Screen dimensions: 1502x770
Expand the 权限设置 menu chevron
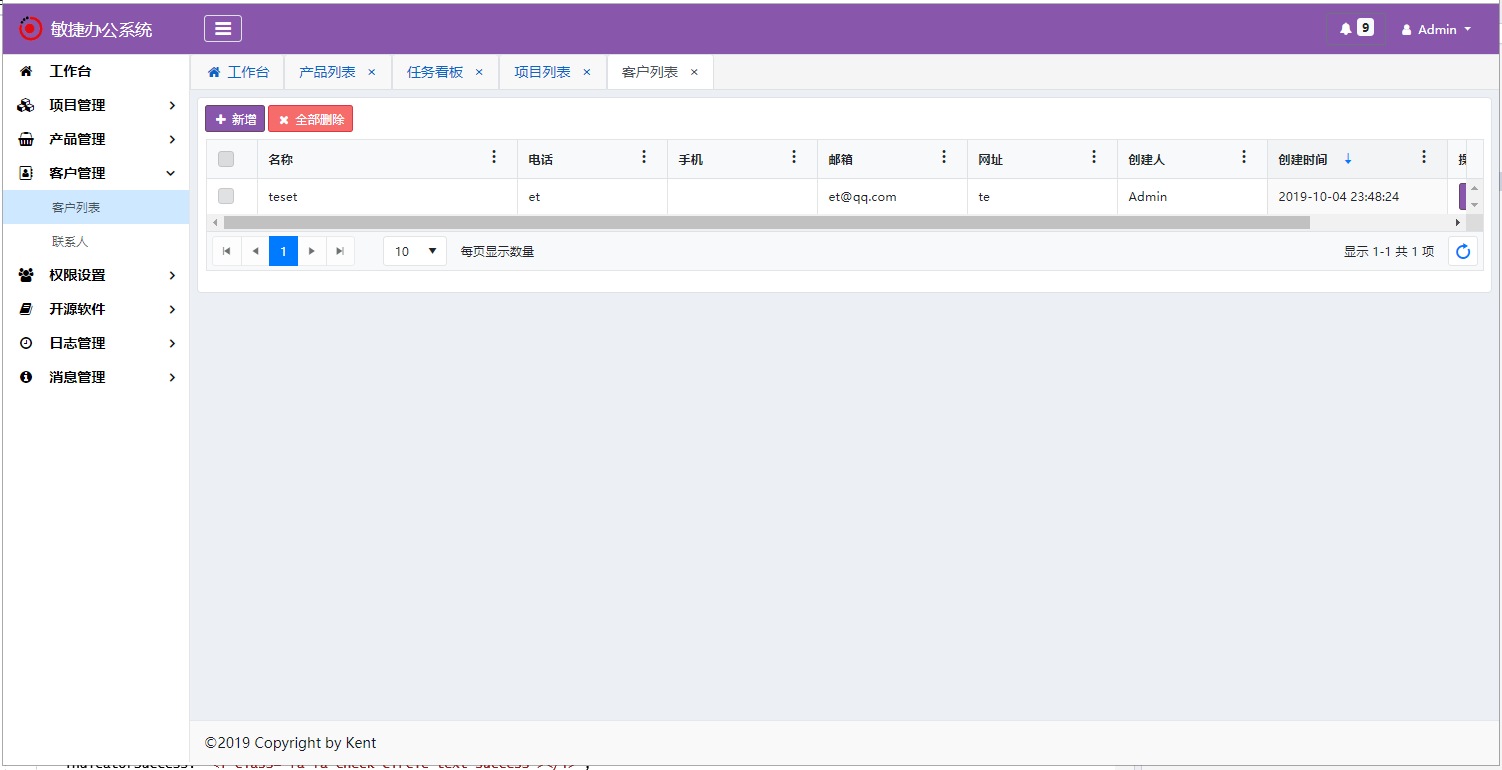(x=172, y=275)
